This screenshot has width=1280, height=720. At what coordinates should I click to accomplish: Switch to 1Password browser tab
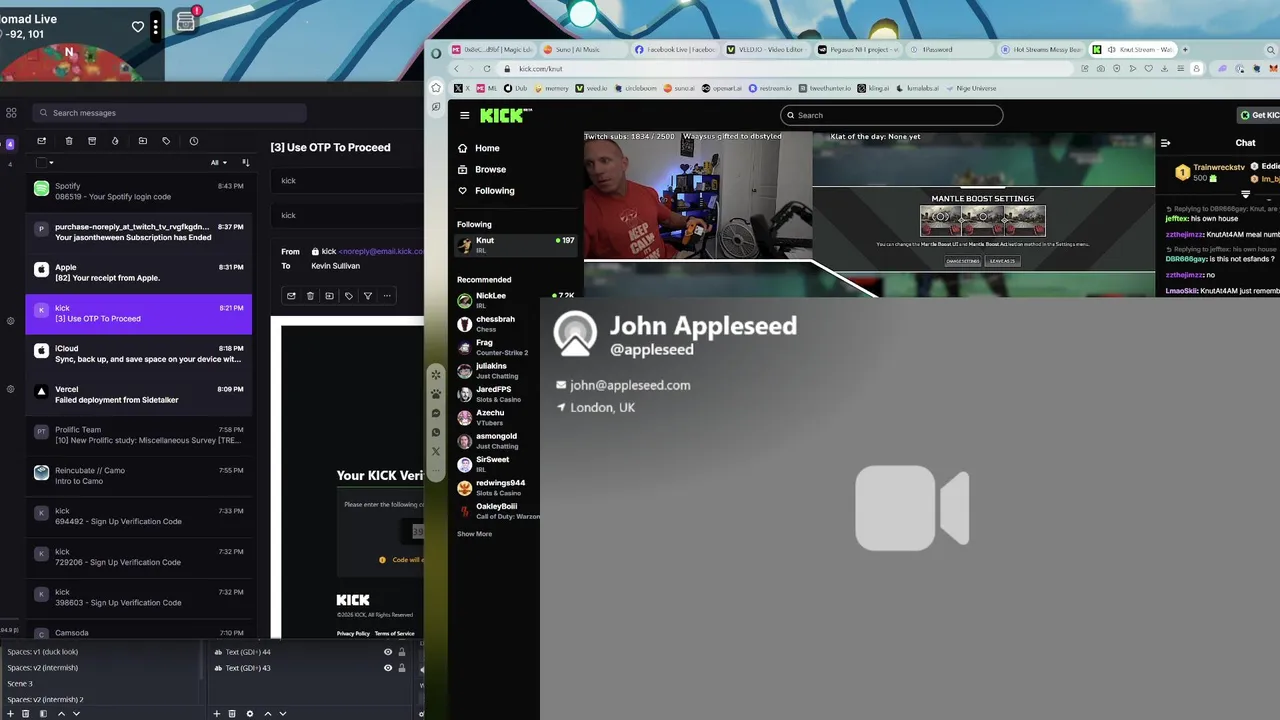[x=949, y=49]
